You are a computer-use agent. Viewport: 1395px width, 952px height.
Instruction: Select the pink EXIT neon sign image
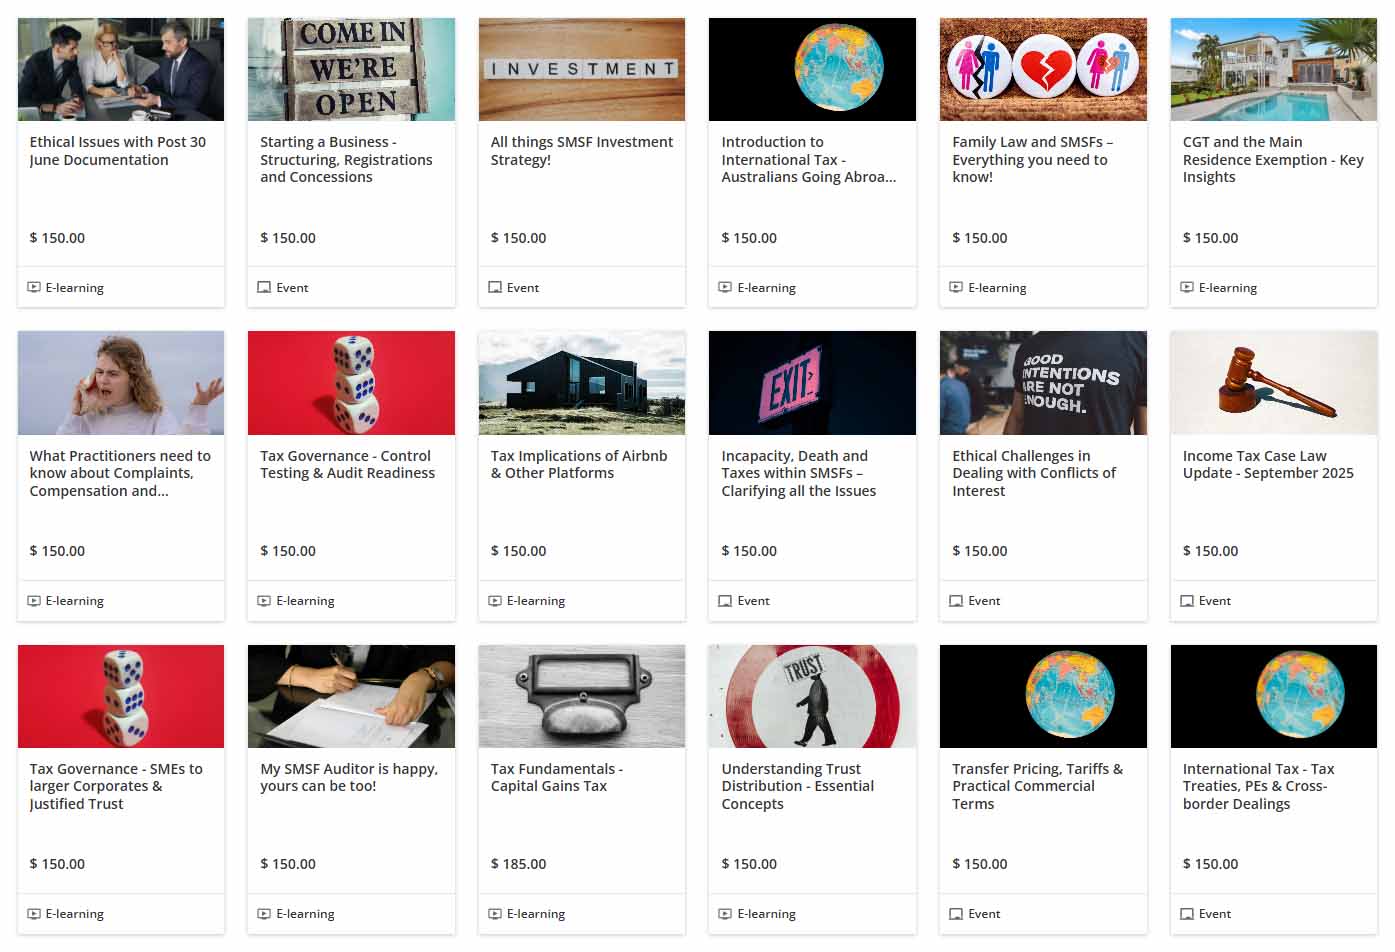(x=812, y=383)
